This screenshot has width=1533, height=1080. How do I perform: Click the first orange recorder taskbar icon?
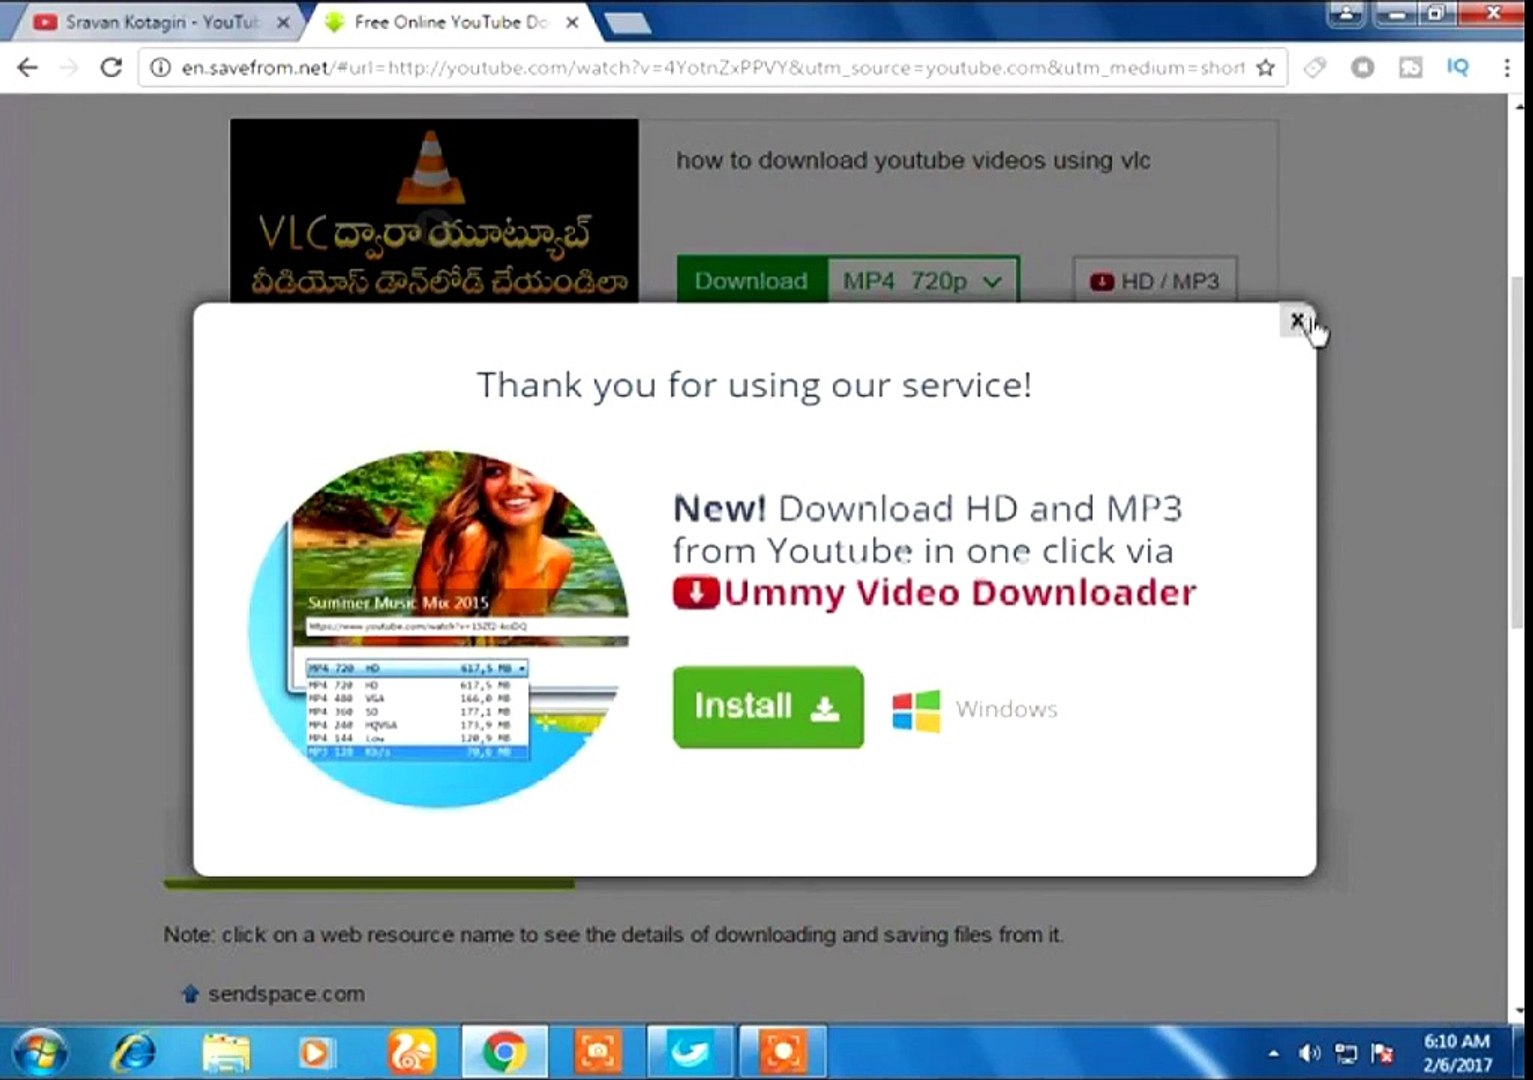(x=598, y=1053)
